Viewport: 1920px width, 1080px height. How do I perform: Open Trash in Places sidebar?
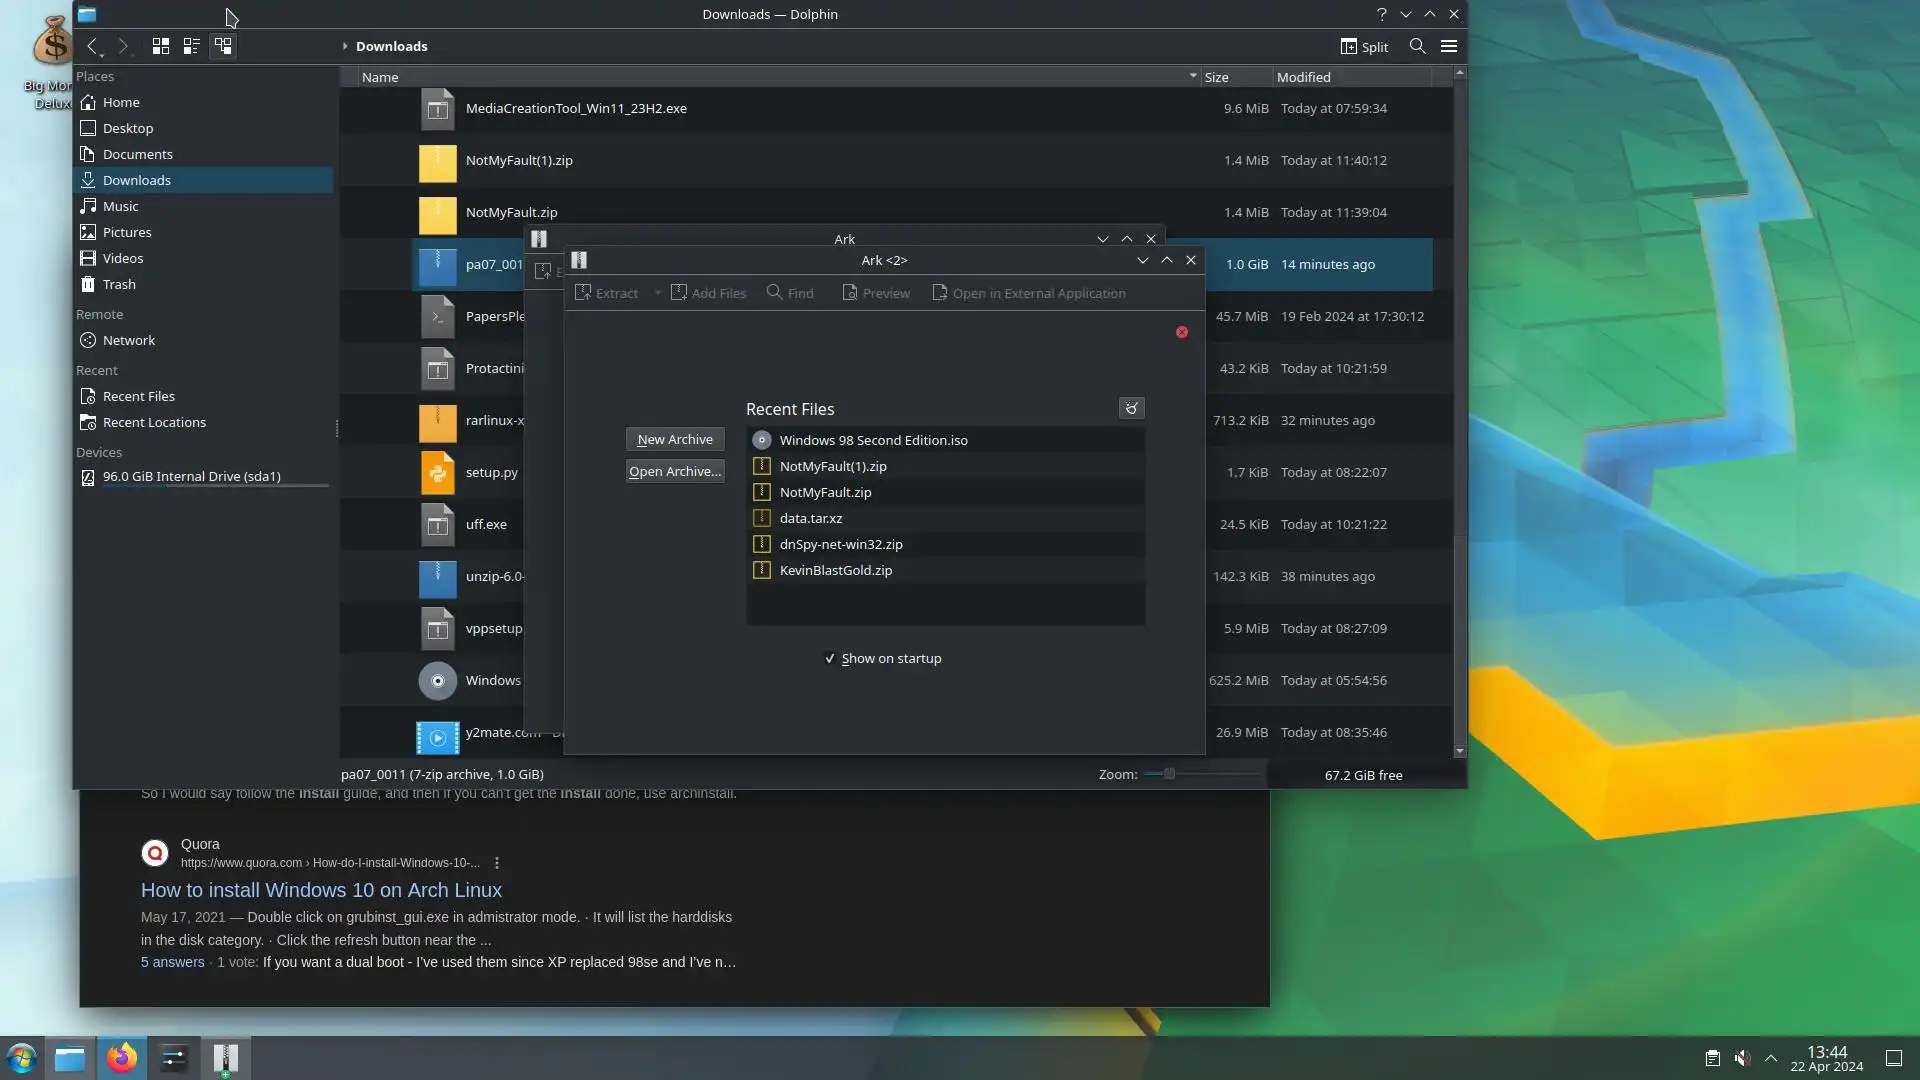[x=119, y=284]
